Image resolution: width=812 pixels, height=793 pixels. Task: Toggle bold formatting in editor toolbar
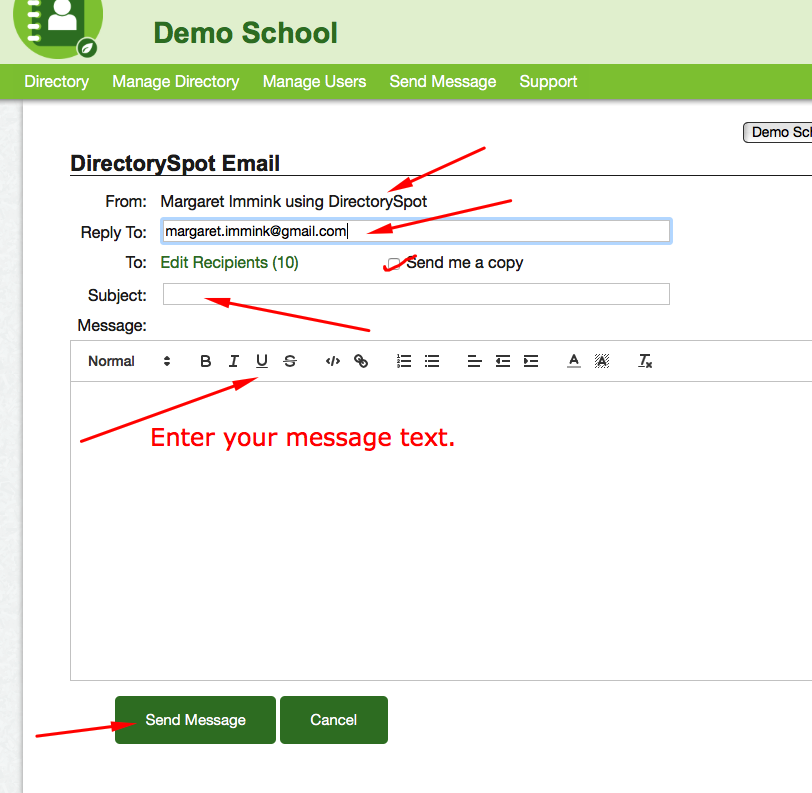(206, 361)
